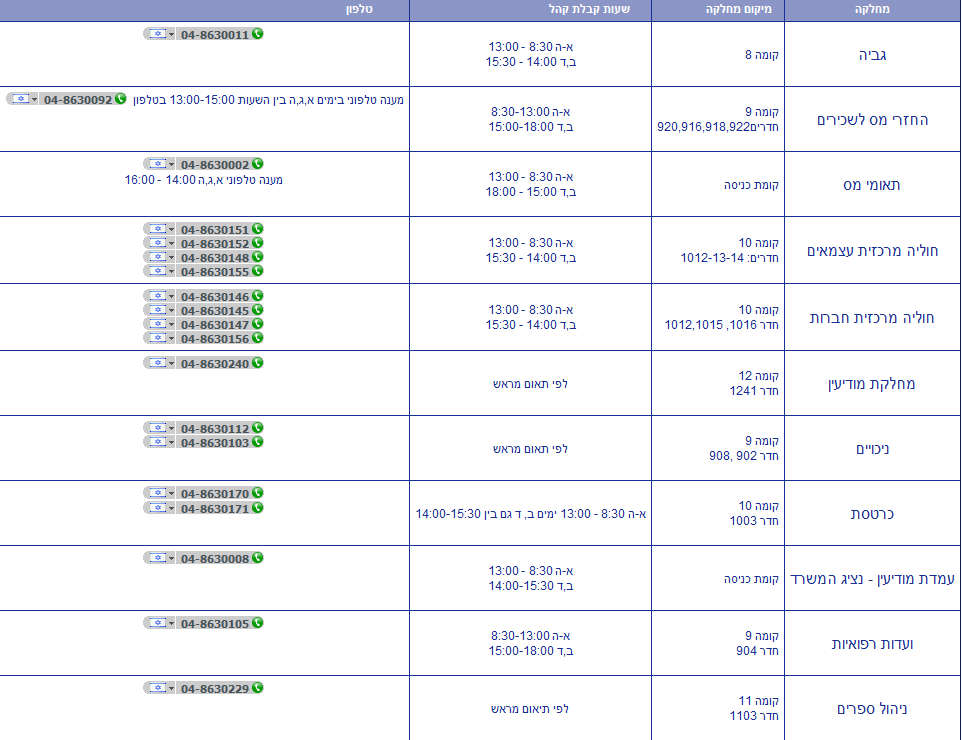Screen dimensions: 962x740
Task: Open country dropdown arrow next to 04-8630008
Action: coord(171,558)
